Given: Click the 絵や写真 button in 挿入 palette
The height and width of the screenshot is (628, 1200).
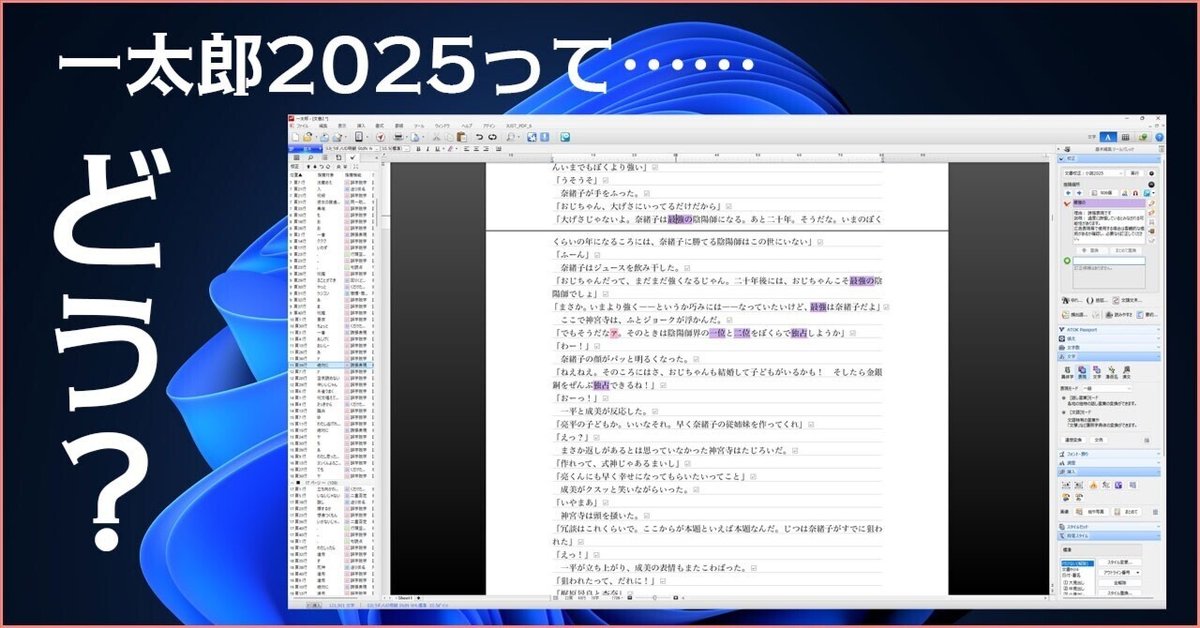Looking at the screenshot, I should (1092, 511).
